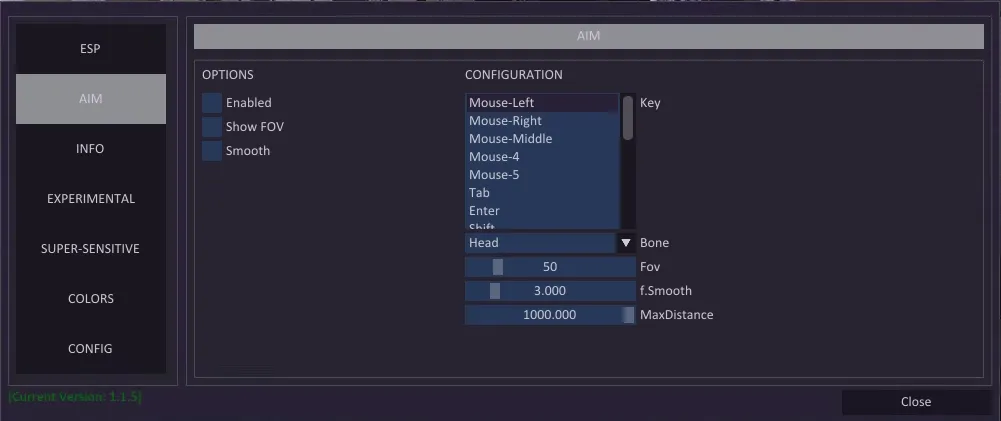Select Mouse-Right in the Key list
Screen dimensions: 1001x421
542,121
